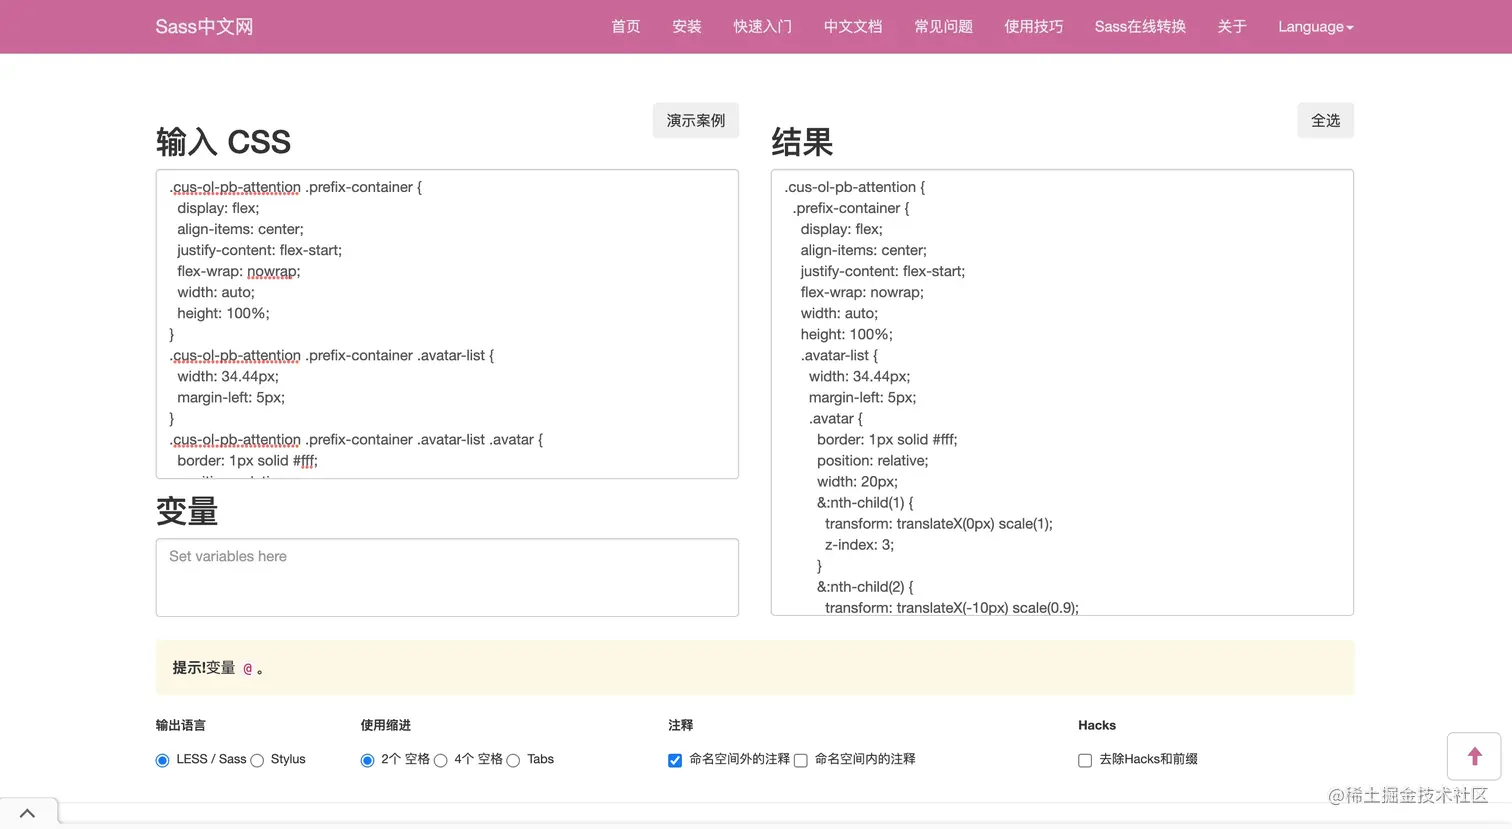
Task: Click the Set variables here field
Action: click(x=447, y=577)
